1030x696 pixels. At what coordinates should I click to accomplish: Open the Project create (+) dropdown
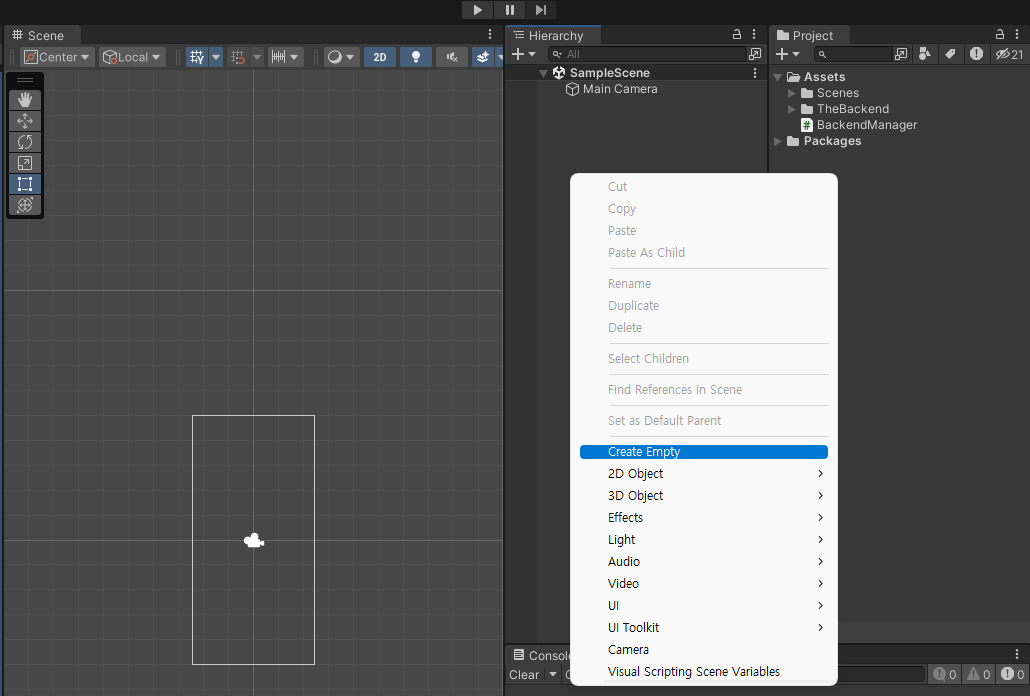787,54
